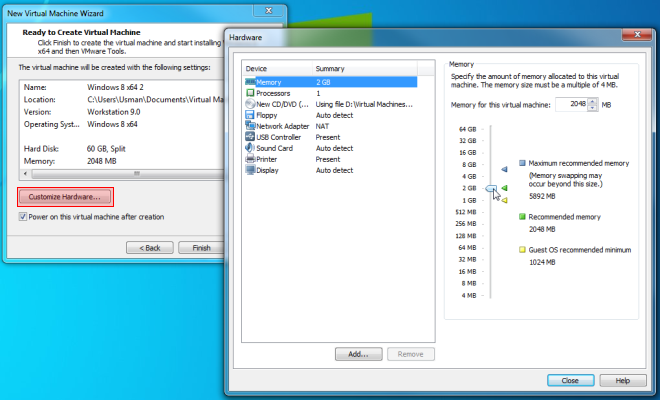This screenshot has width=660, height=400.
Task: Click the '5892 MB' maximum memory value
Action: (542, 196)
